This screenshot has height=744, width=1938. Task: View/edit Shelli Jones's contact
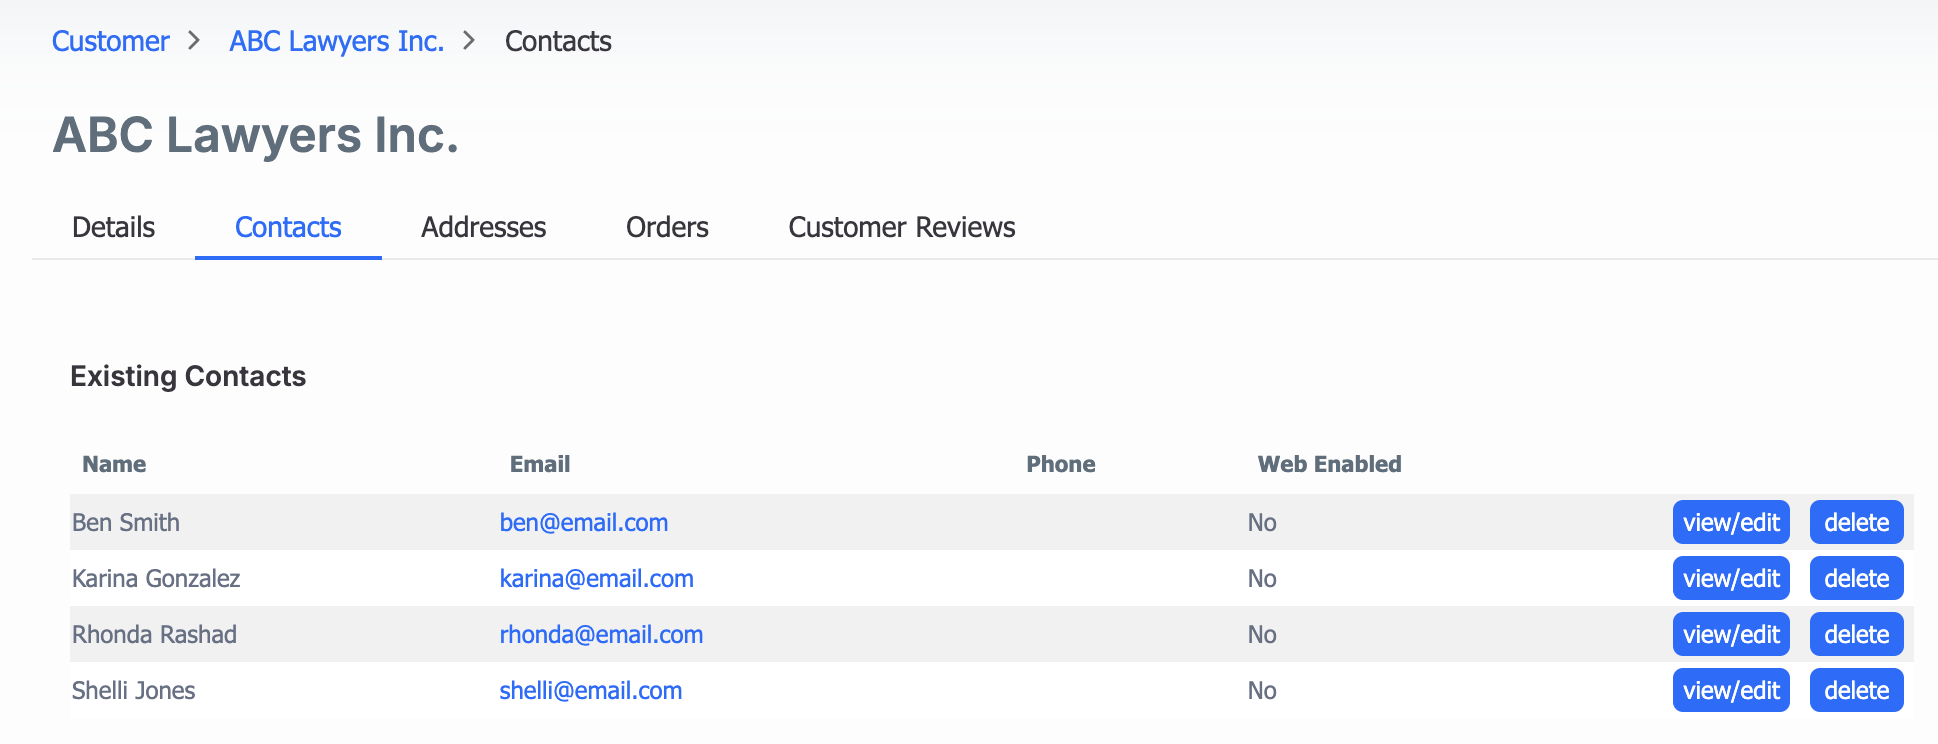1731,690
